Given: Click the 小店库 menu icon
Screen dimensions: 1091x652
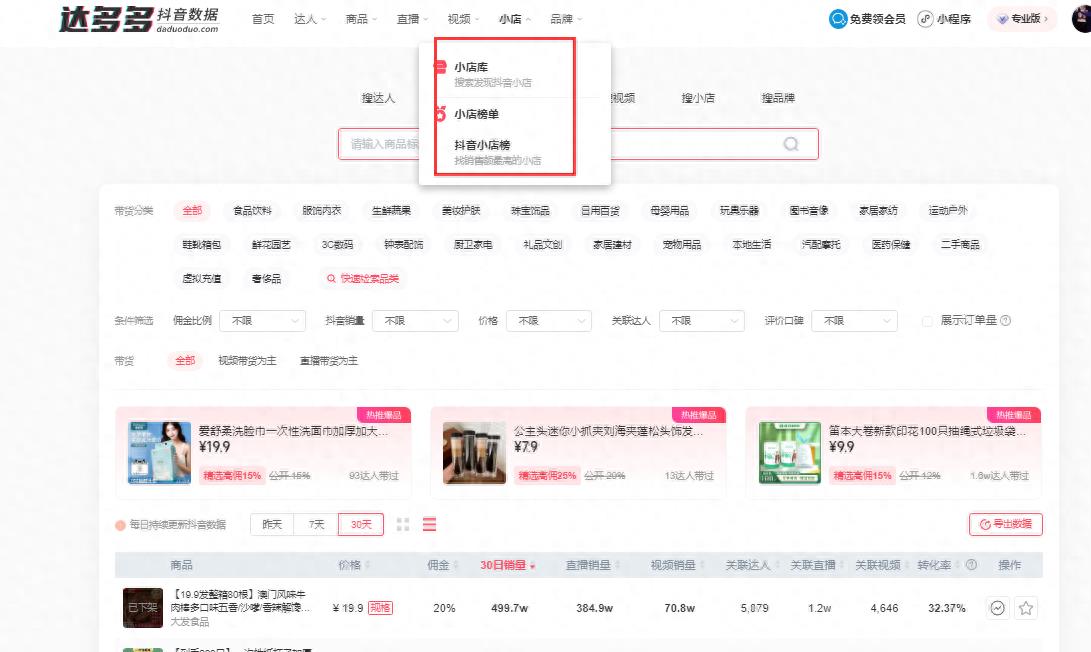Looking at the screenshot, I should 440,67.
